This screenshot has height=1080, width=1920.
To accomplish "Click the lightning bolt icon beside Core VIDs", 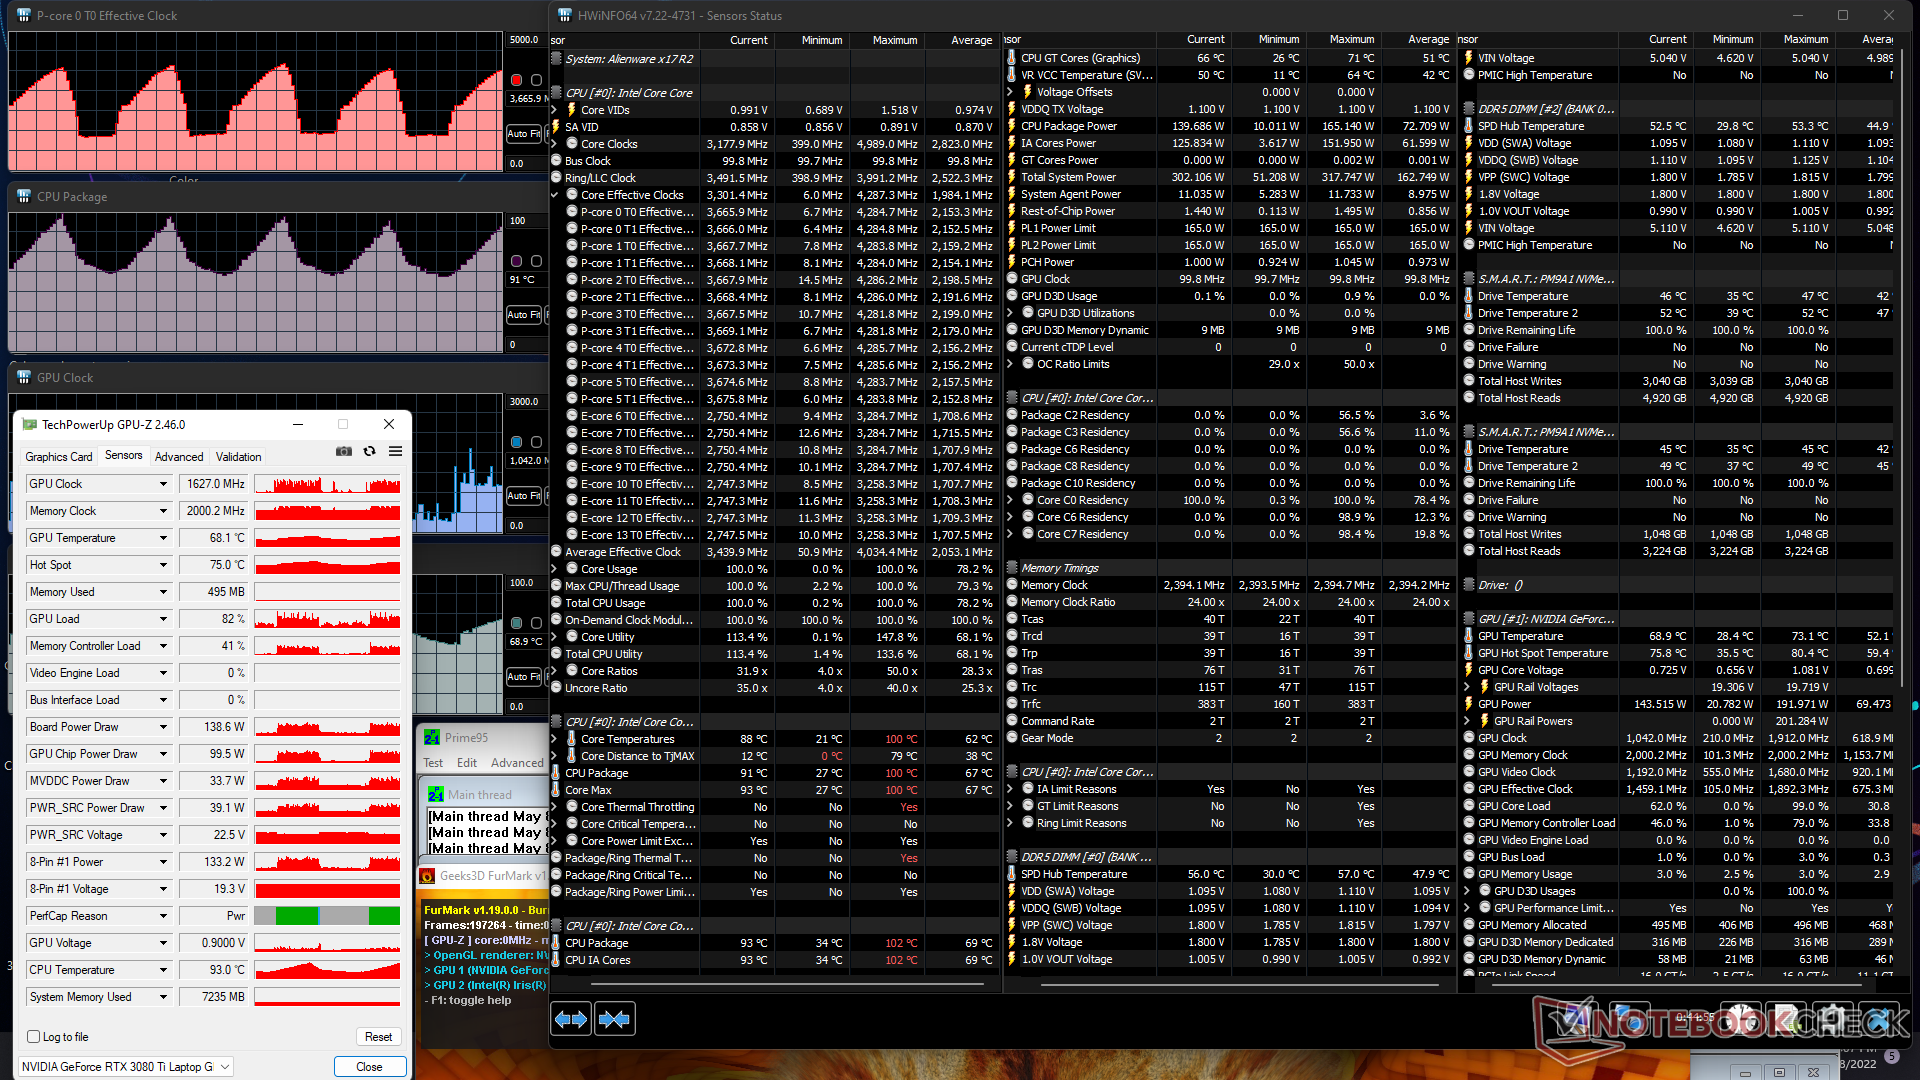I will coord(572,110).
